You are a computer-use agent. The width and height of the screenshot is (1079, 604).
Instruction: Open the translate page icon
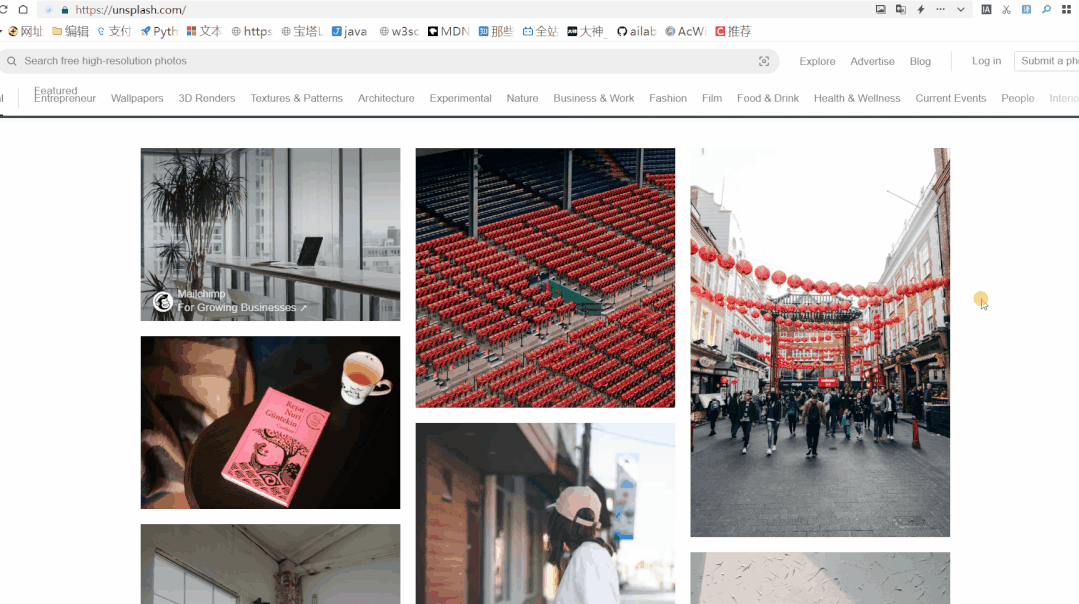(x=901, y=10)
